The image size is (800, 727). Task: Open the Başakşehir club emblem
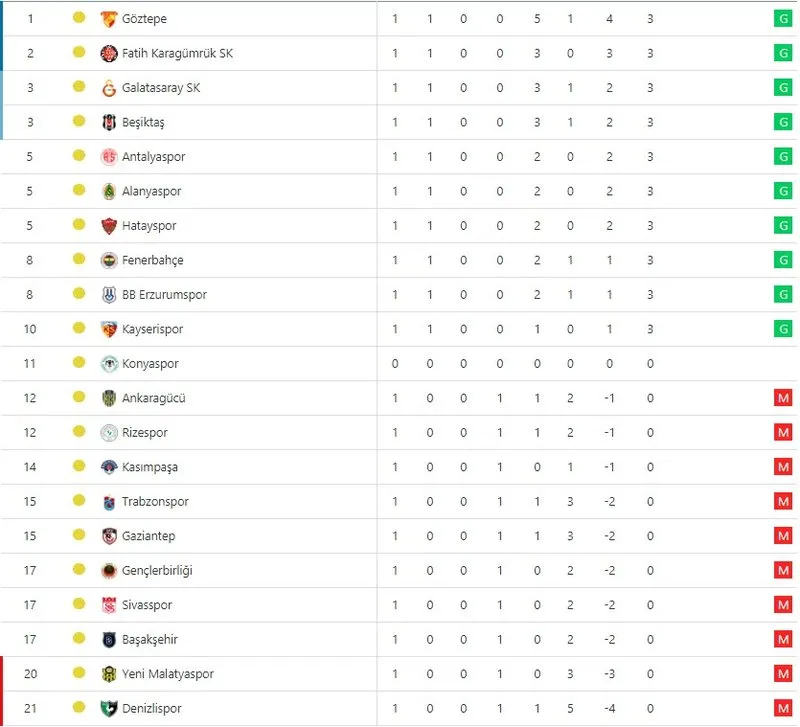click(110, 639)
